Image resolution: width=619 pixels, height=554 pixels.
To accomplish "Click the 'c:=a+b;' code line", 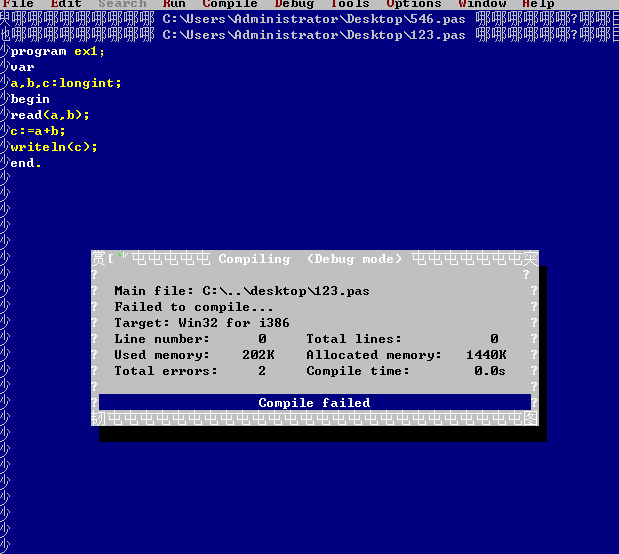I will click(x=38, y=131).
